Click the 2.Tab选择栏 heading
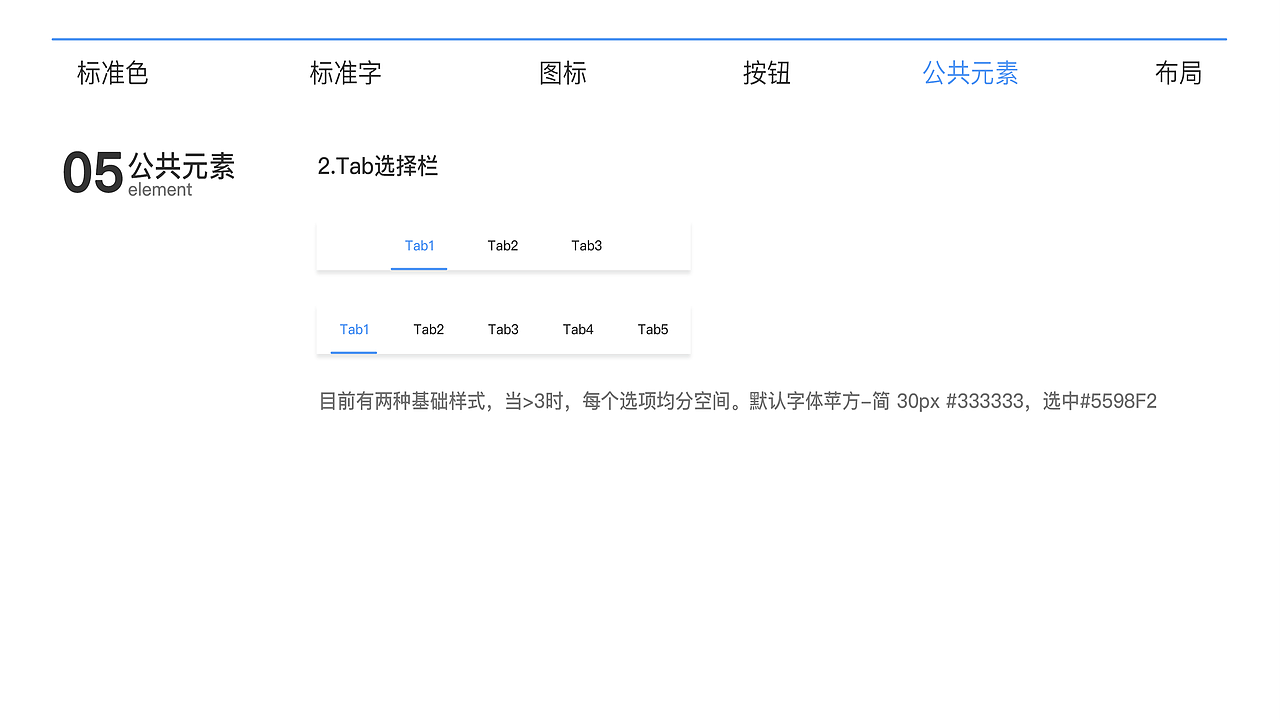Viewport: 1280px width, 720px height. coord(378,166)
